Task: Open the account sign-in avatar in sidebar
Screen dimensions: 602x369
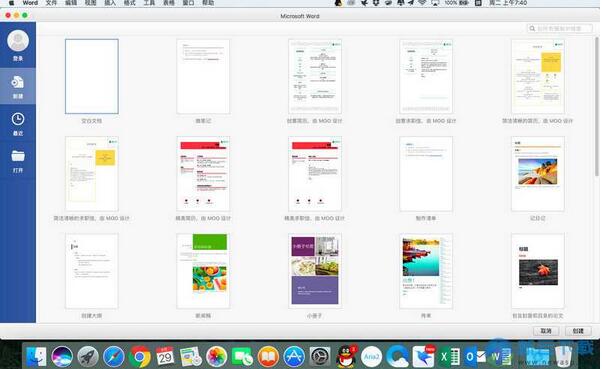Action: (18, 40)
